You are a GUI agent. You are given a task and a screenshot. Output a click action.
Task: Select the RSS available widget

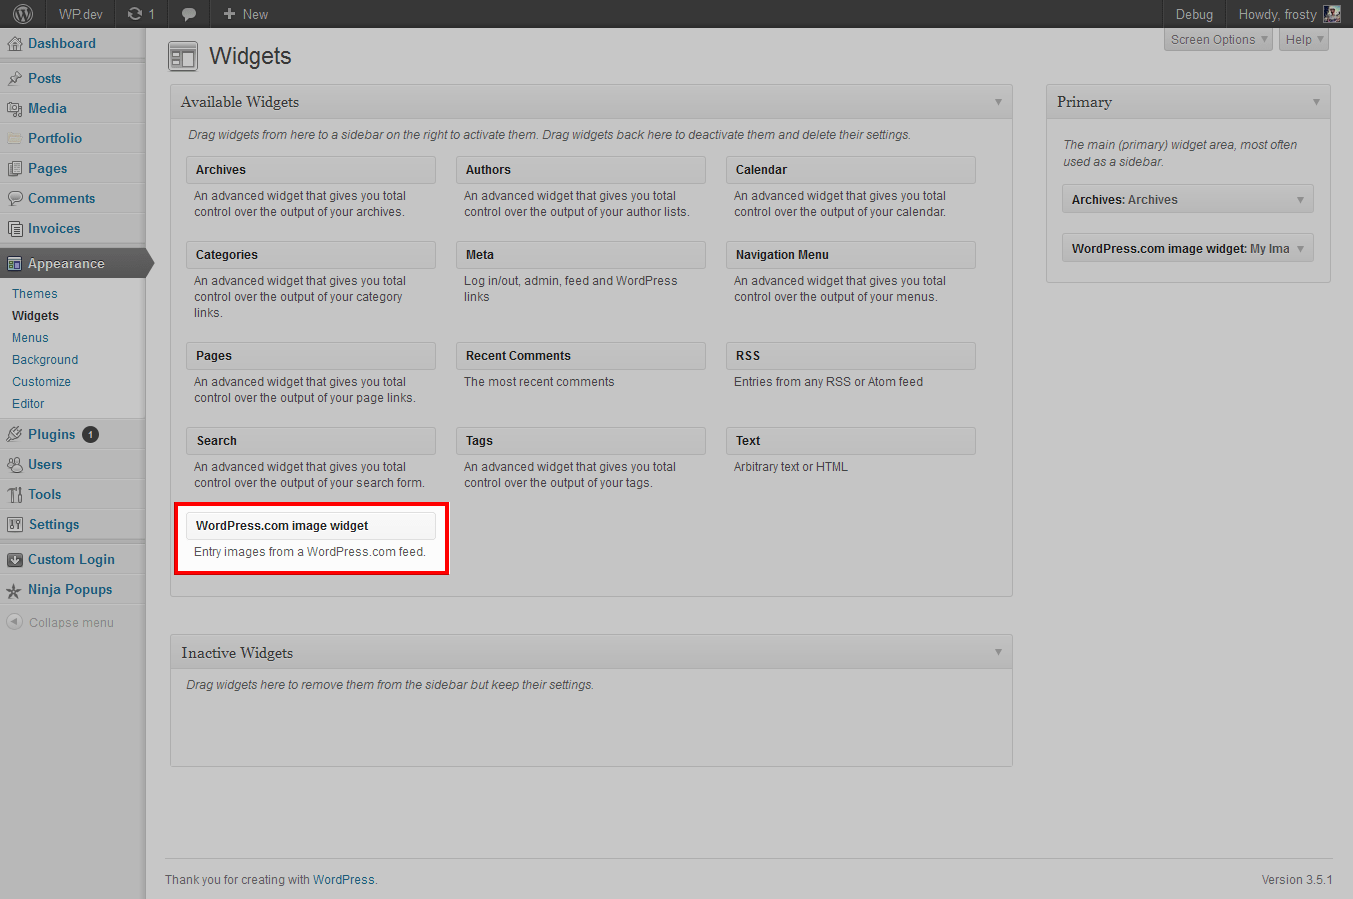(x=851, y=356)
